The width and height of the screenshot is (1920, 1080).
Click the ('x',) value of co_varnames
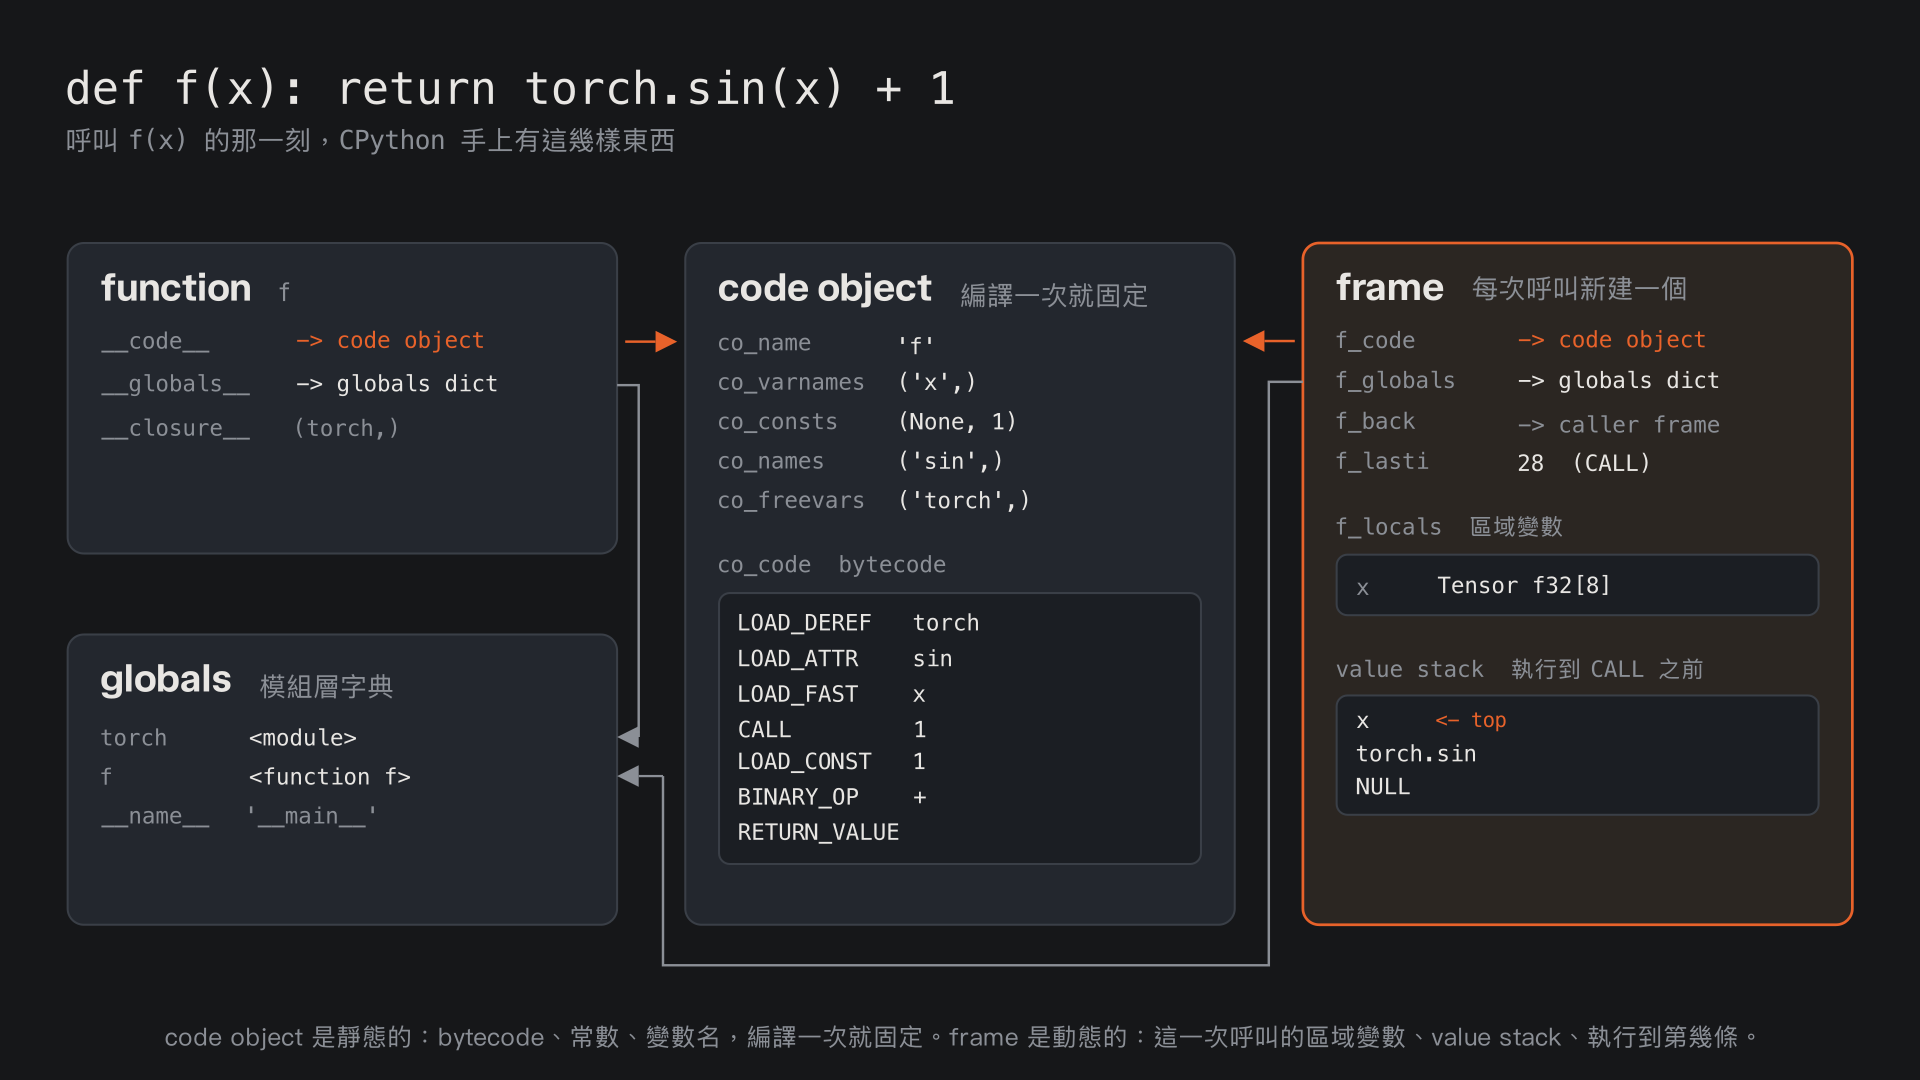937,383
